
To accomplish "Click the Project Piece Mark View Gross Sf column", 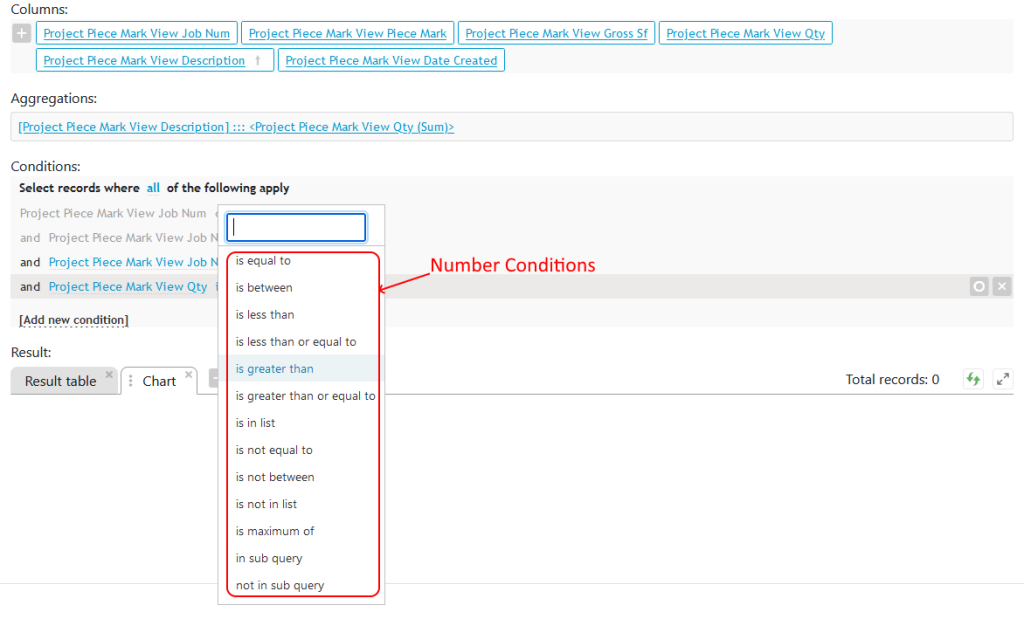I will pos(556,32).
